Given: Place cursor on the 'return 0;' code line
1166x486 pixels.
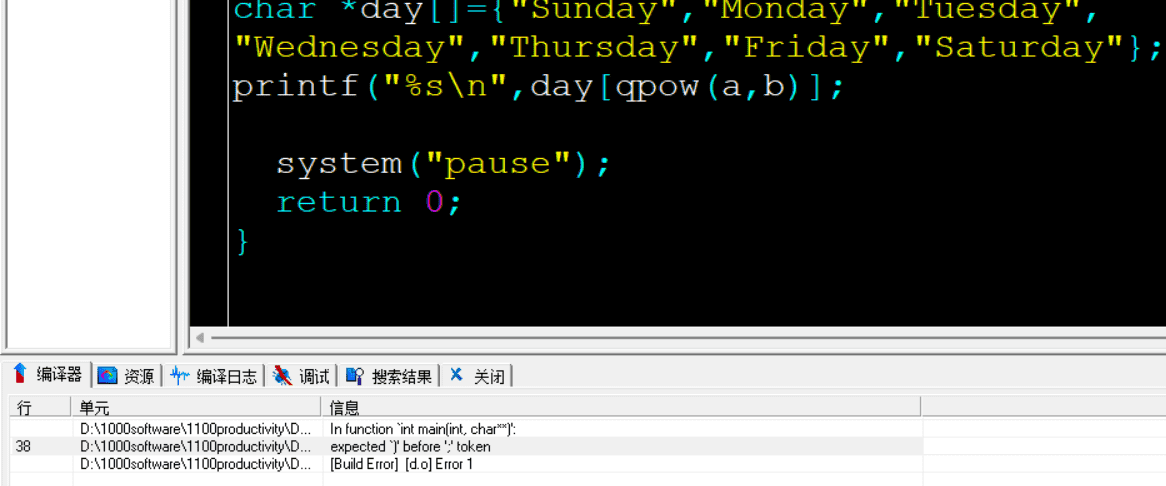Looking at the screenshot, I should click(x=368, y=203).
